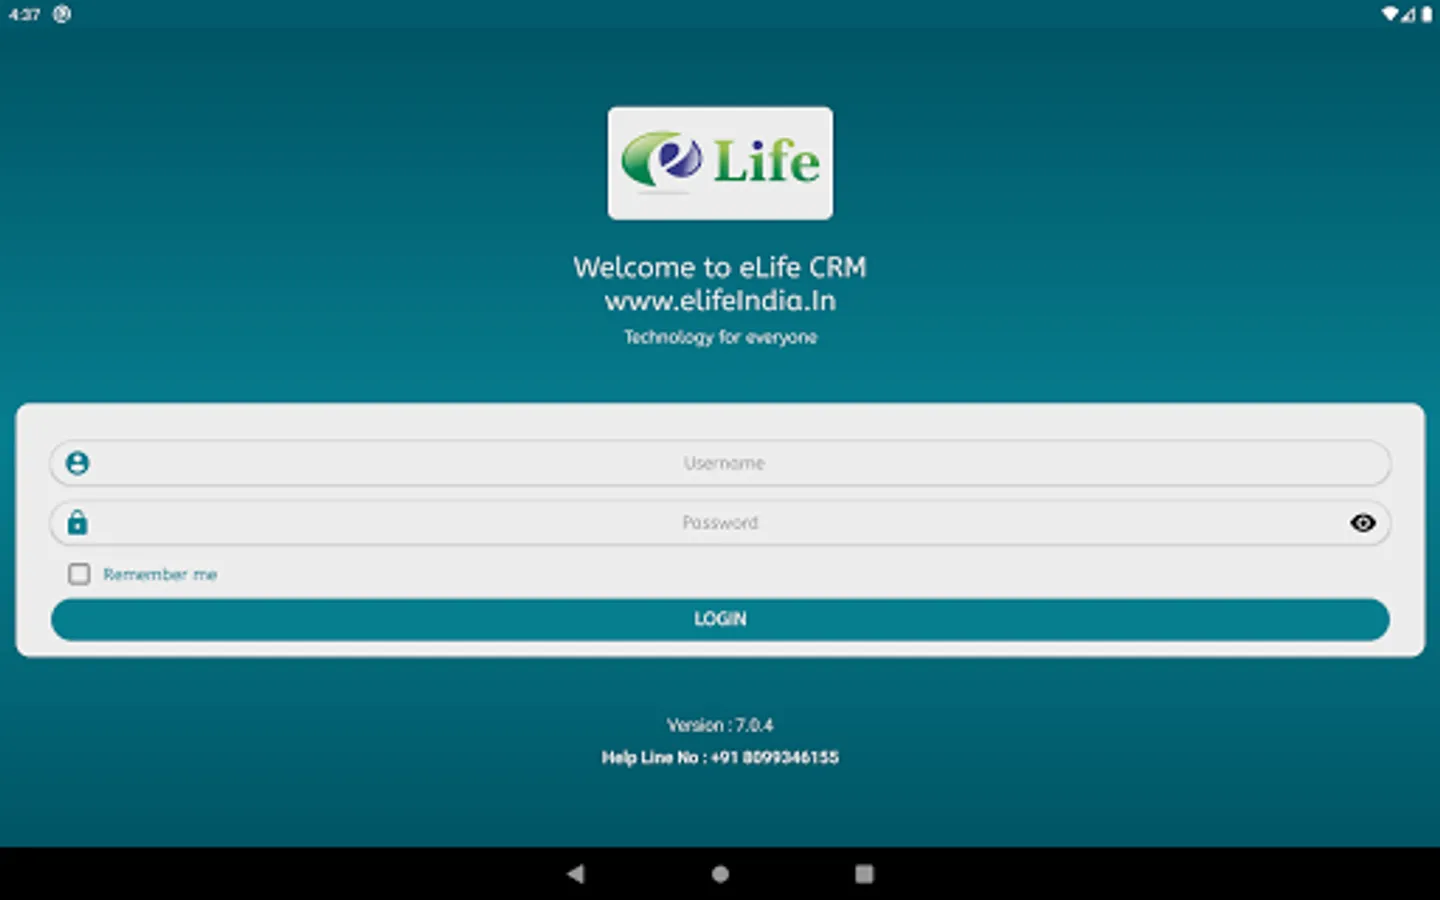Click the clock time in status bar
1440x900 pixels.
click(x=24, y=14)
